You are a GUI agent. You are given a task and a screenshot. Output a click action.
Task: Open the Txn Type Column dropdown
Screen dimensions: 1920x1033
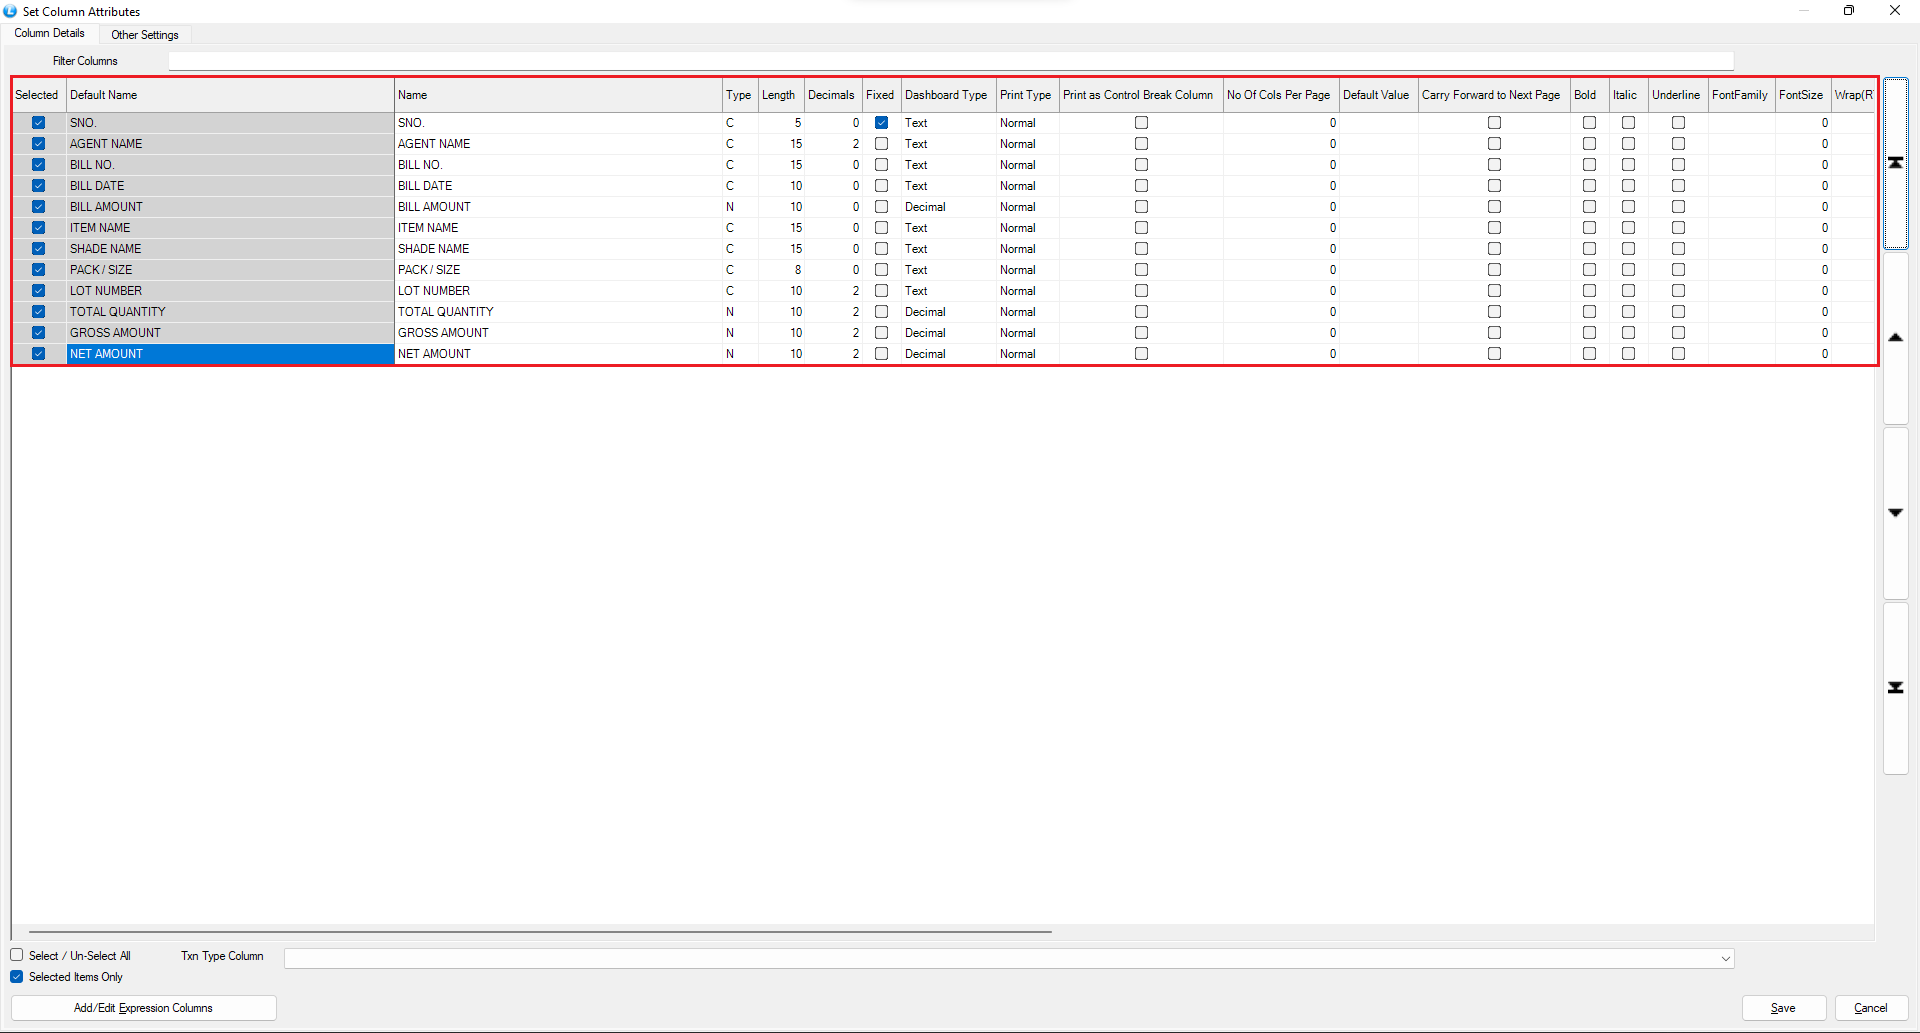point(1725,959)
